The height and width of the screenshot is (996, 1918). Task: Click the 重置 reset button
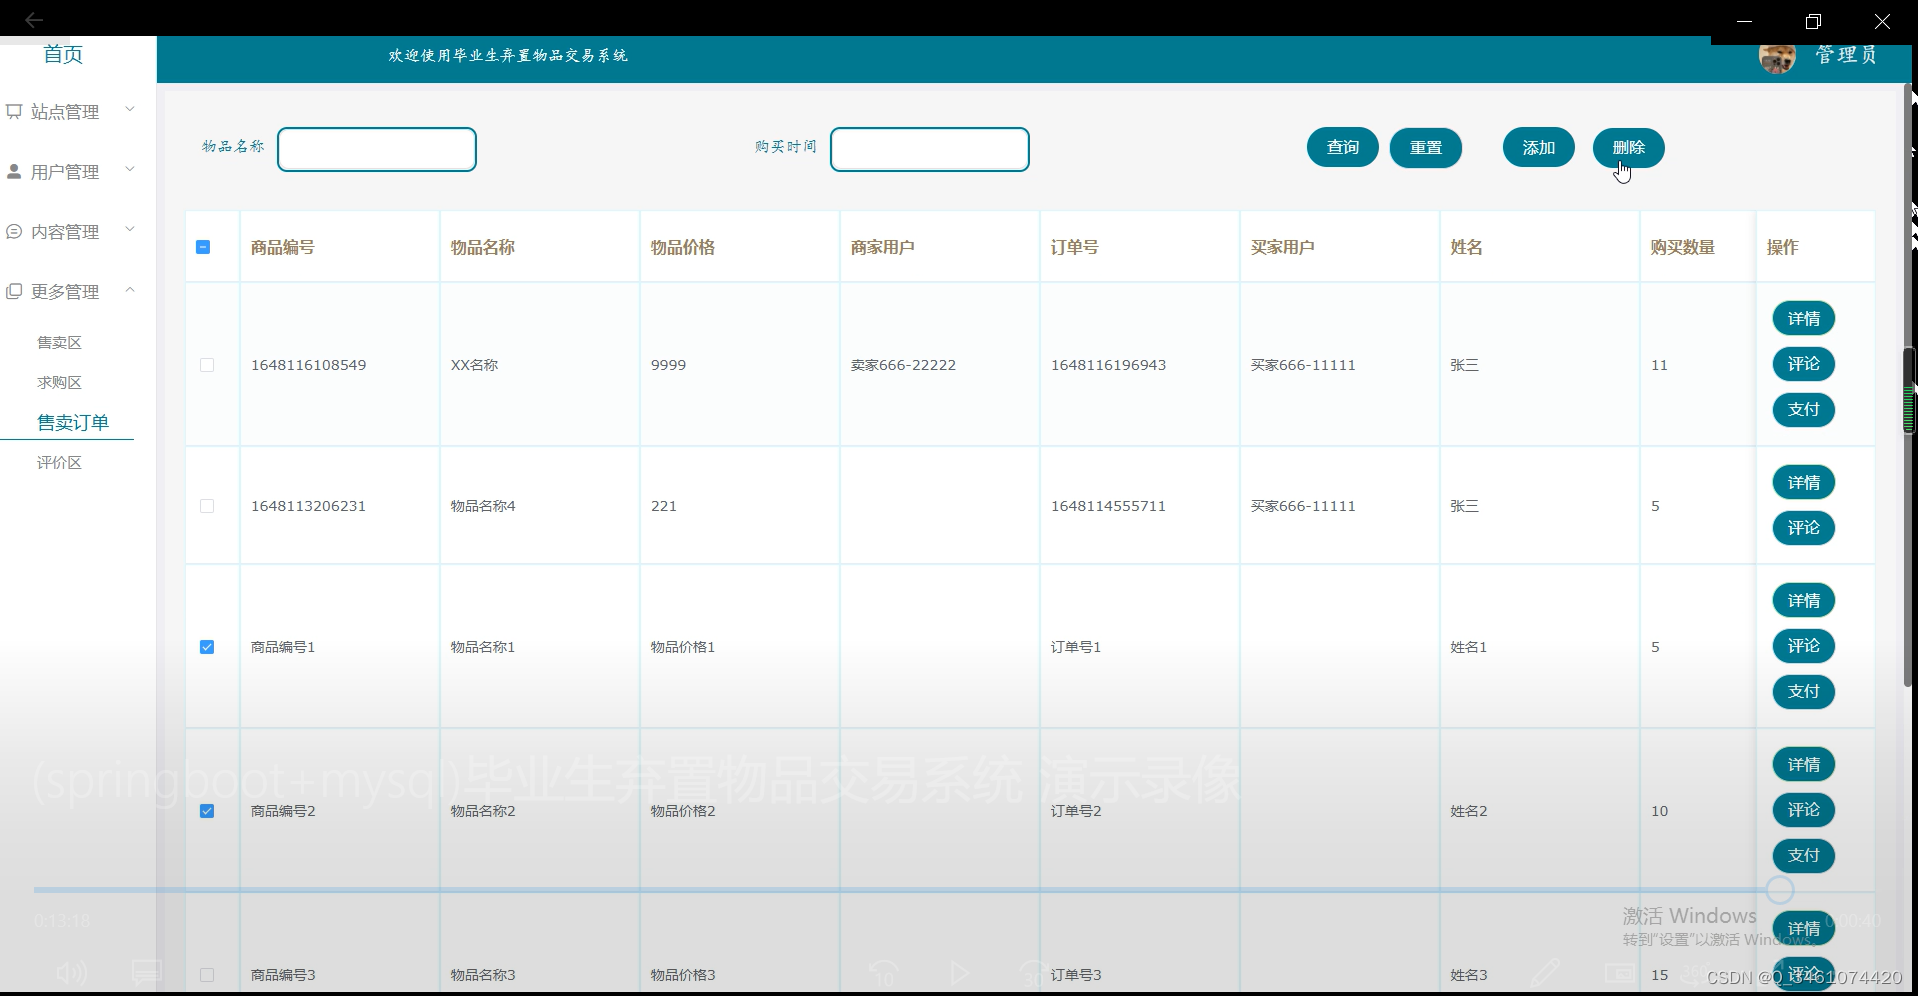1426,148
